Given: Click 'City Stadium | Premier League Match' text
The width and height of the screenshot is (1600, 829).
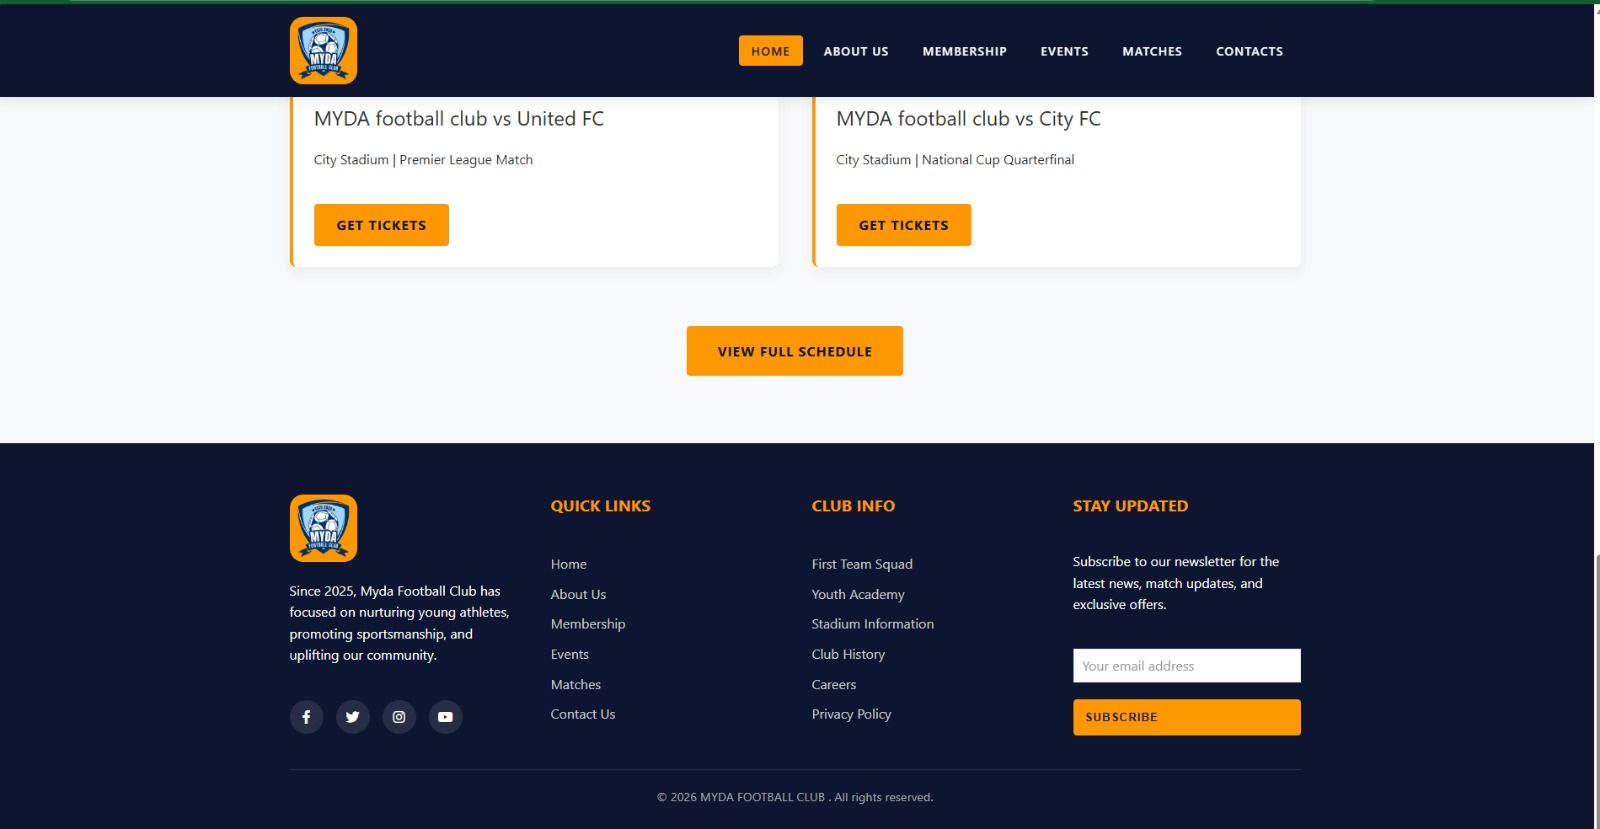Looking at the screenshot, I should pyautogui.click(x=423, y=160).
